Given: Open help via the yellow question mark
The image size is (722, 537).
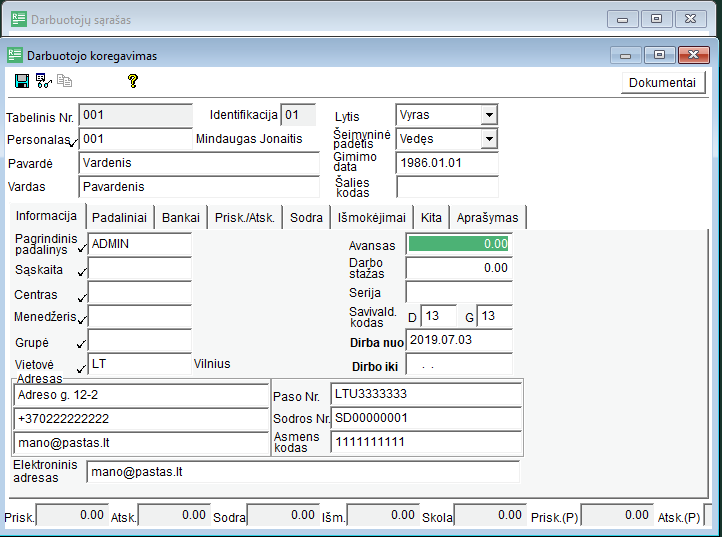Looking at the screenshot, I should [x=133, y=81].
